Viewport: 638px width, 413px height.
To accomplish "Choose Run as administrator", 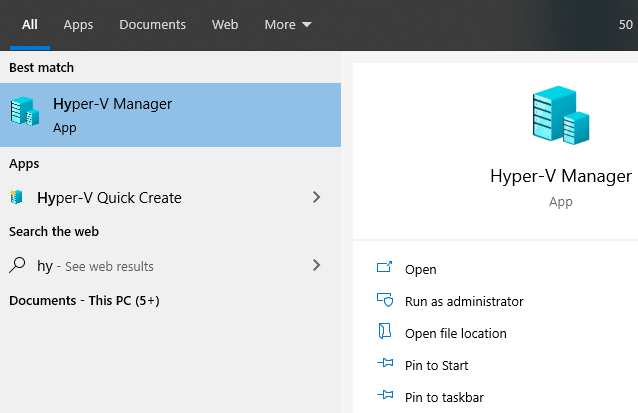I will click(464, 302).
